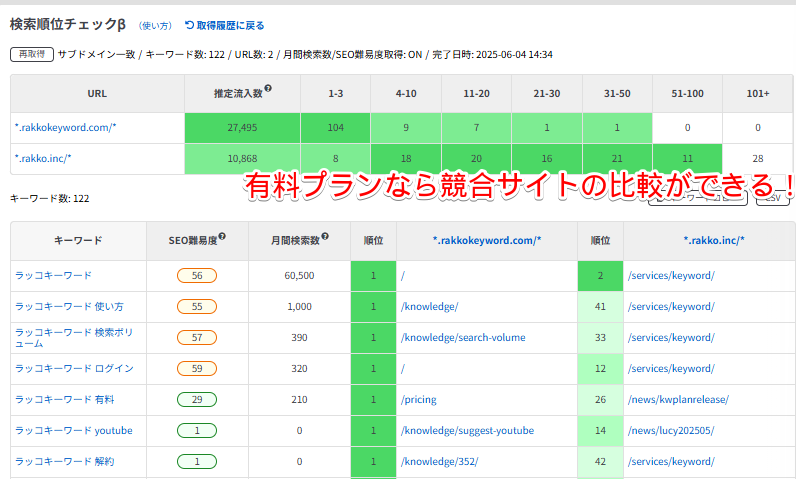This screenshot has height=479, width=809.
Task: Open keyword ラッコキーワード youtube link
Action: tap(74, 430)
